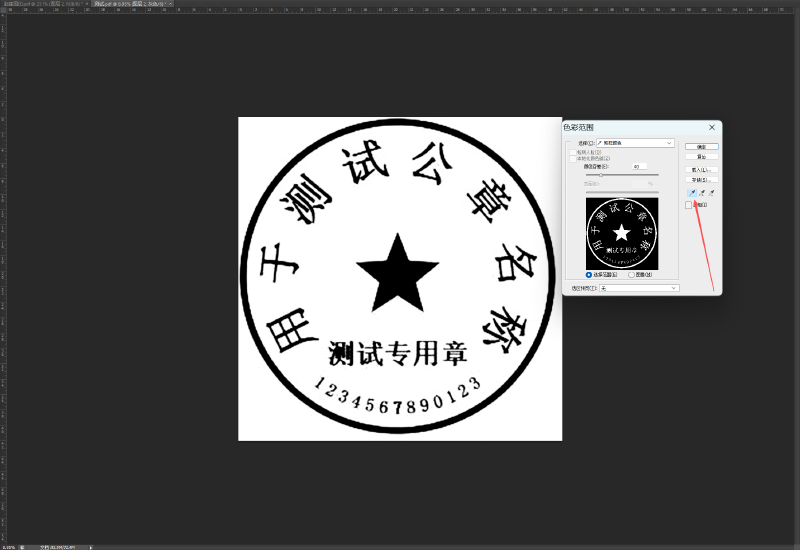The width and height of the screenshot is (800, 550).
Task: Open the Selection Preview (选区预览) dropdown
Action: [639, 288]
